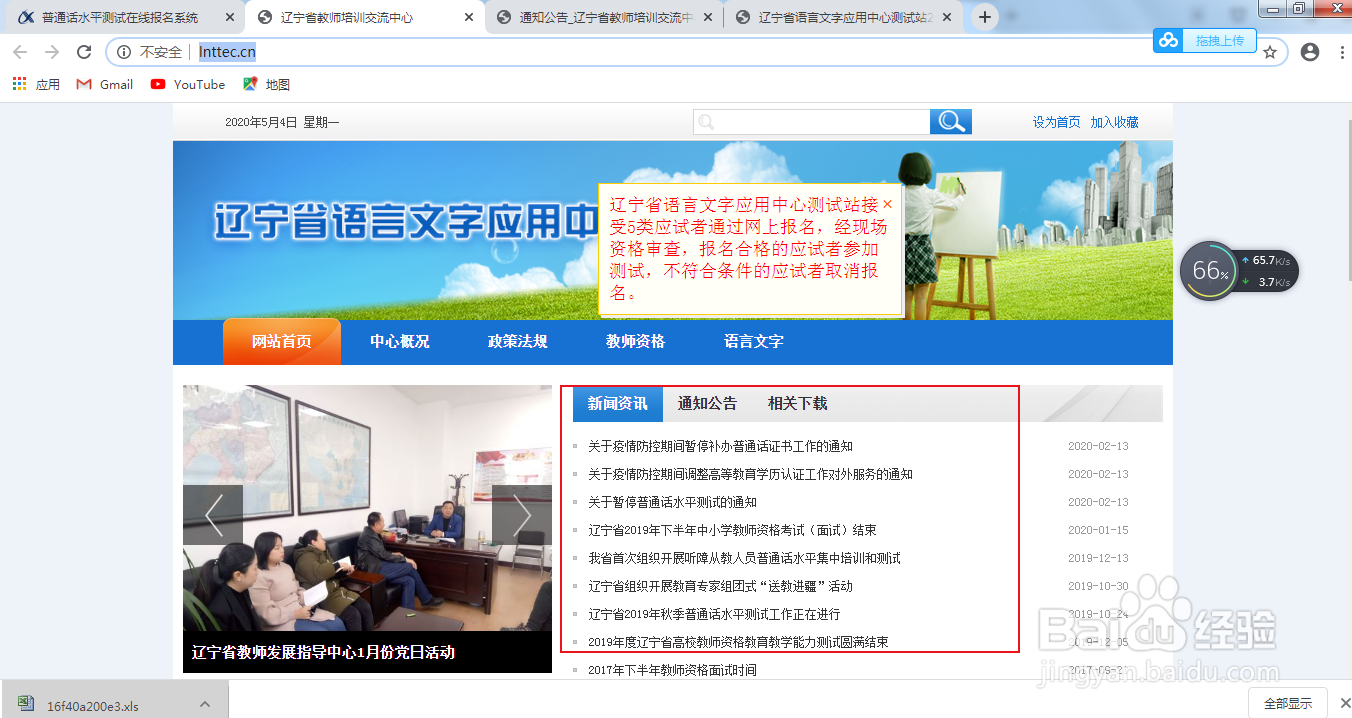Open 教师资格 navigation item
The height and width of the screenshot is (718, 1352).
[x=636, y=341]
